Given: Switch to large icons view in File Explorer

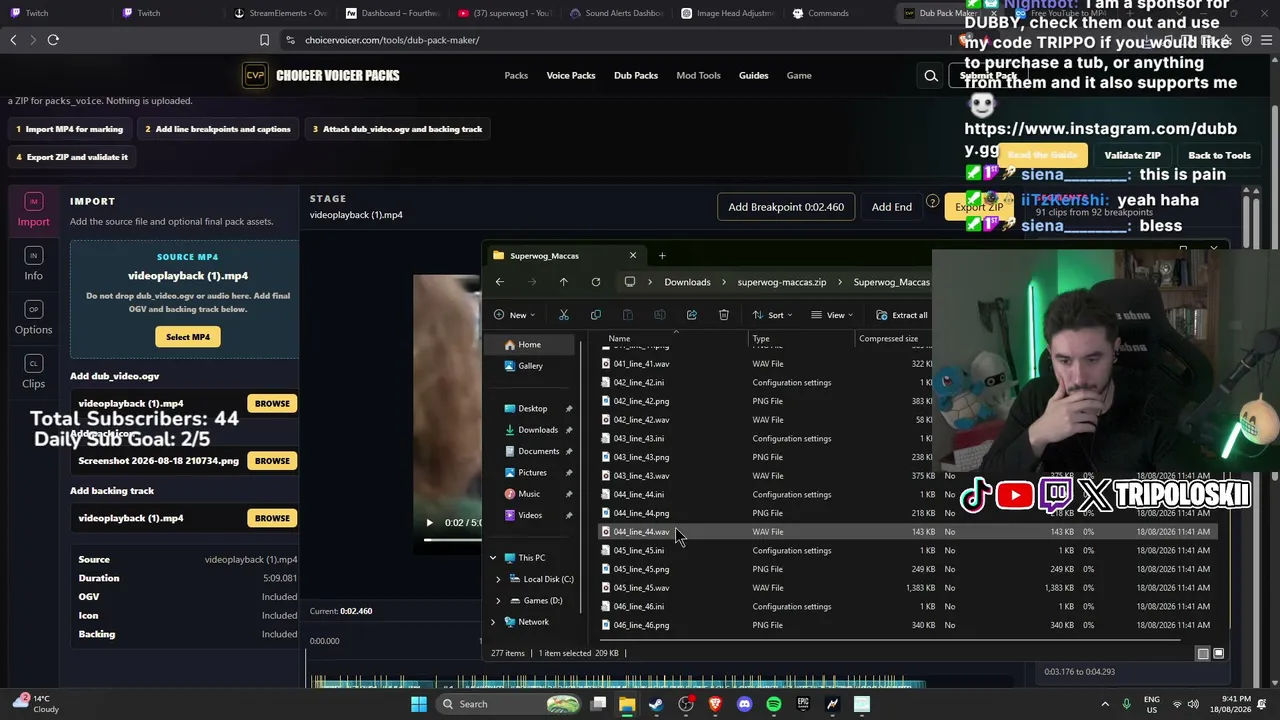Looking at the screenshot, I should (x=1218, y=654).
